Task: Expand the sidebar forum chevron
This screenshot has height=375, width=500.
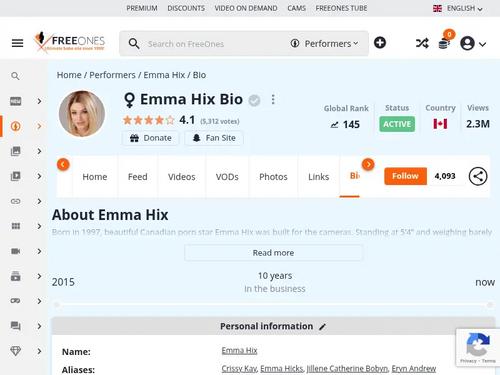Action: tap(39, 326)
